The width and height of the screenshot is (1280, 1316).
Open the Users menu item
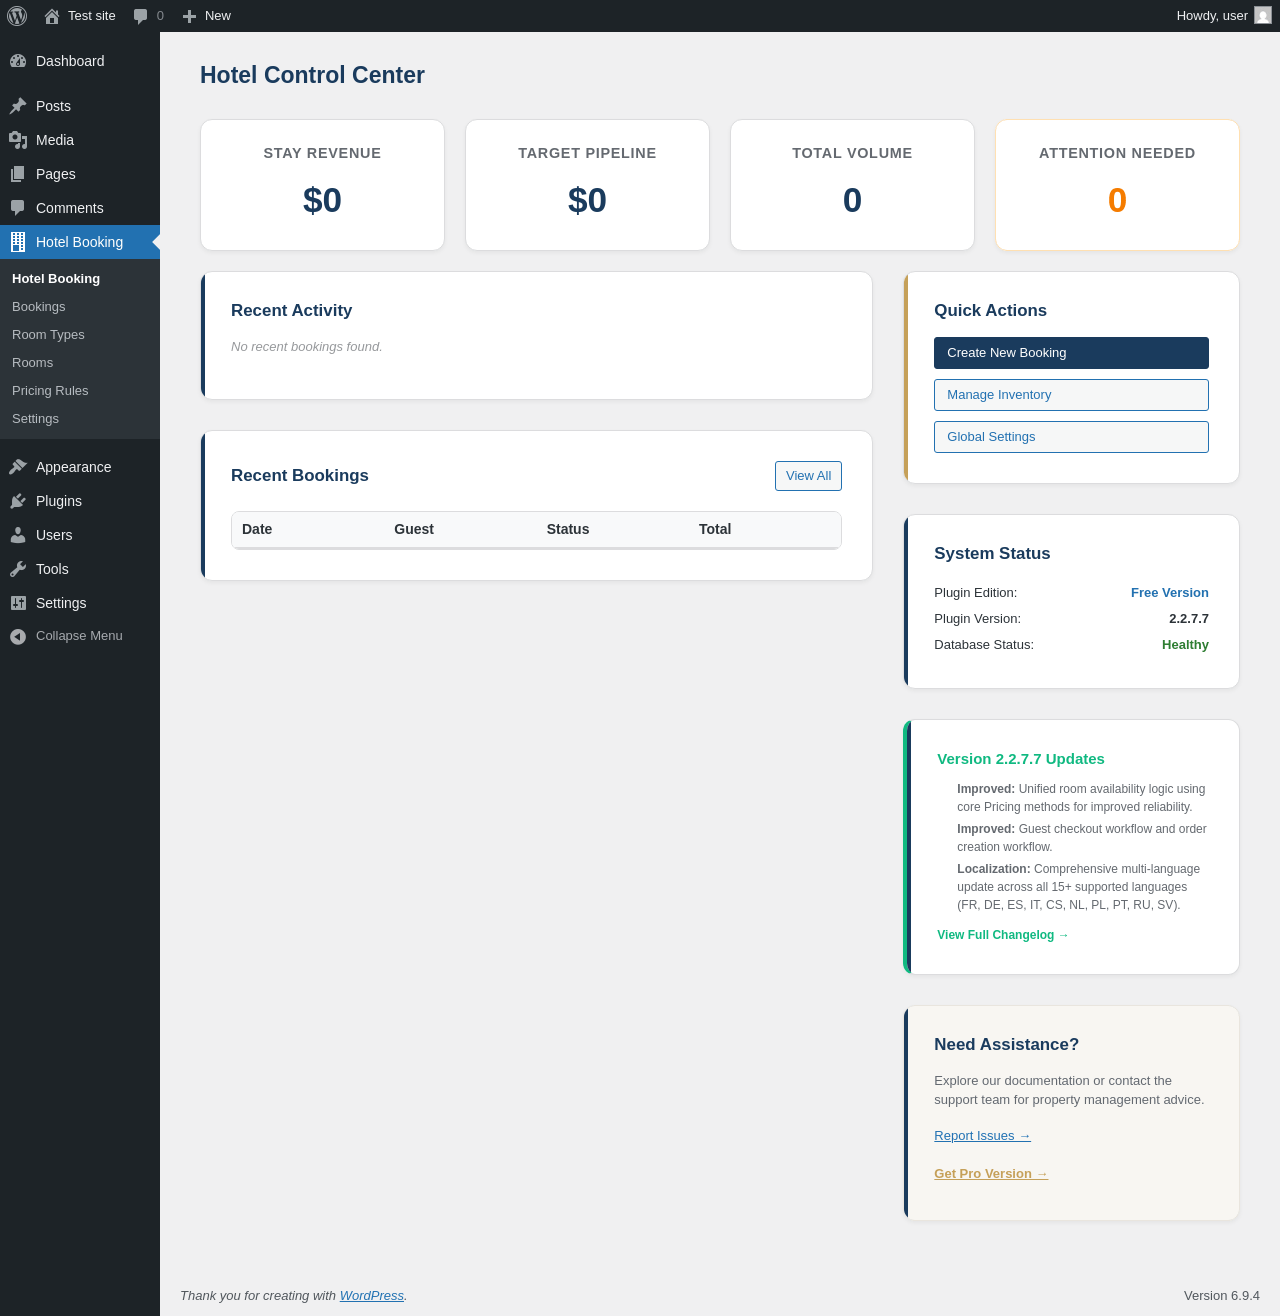point(80,535)
